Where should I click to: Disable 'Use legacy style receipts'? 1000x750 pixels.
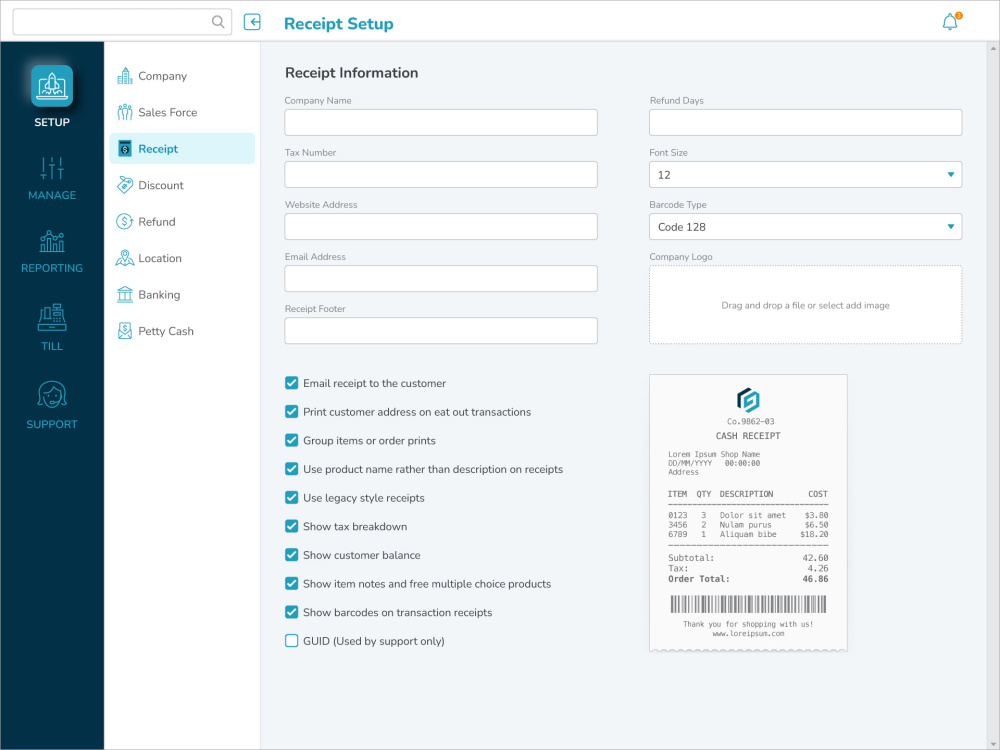291,497
